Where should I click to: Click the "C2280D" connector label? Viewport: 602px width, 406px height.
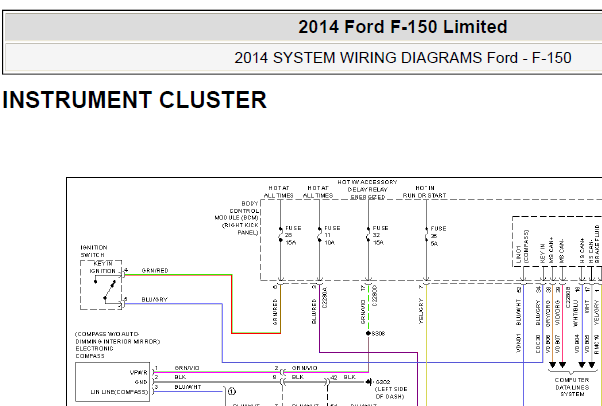(x=375, y=295)
